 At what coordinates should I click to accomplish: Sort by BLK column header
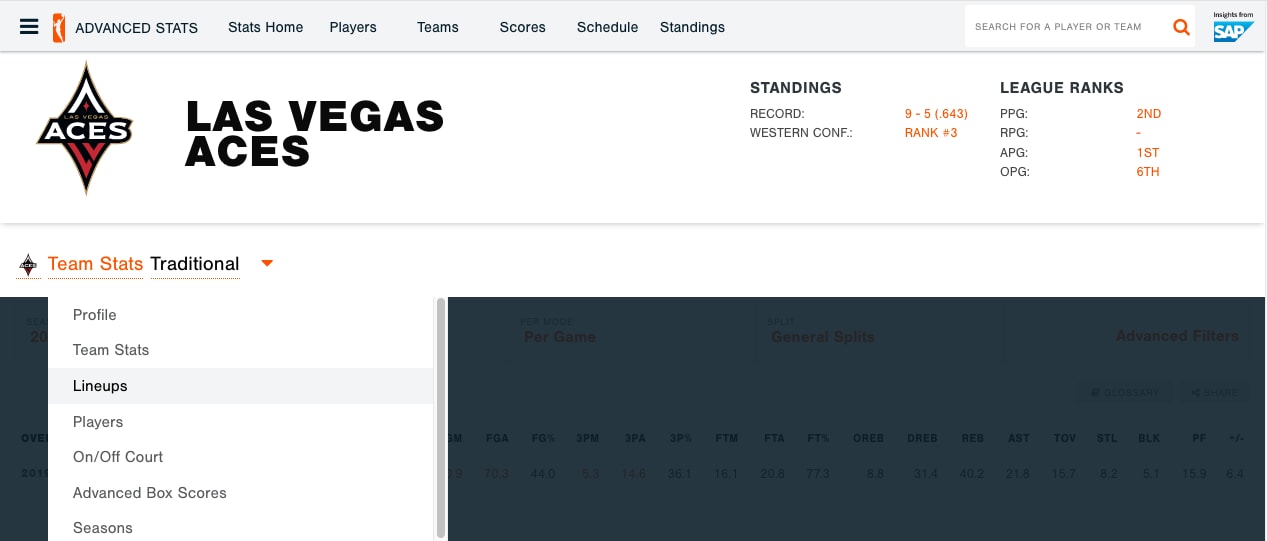[1150, 438]
